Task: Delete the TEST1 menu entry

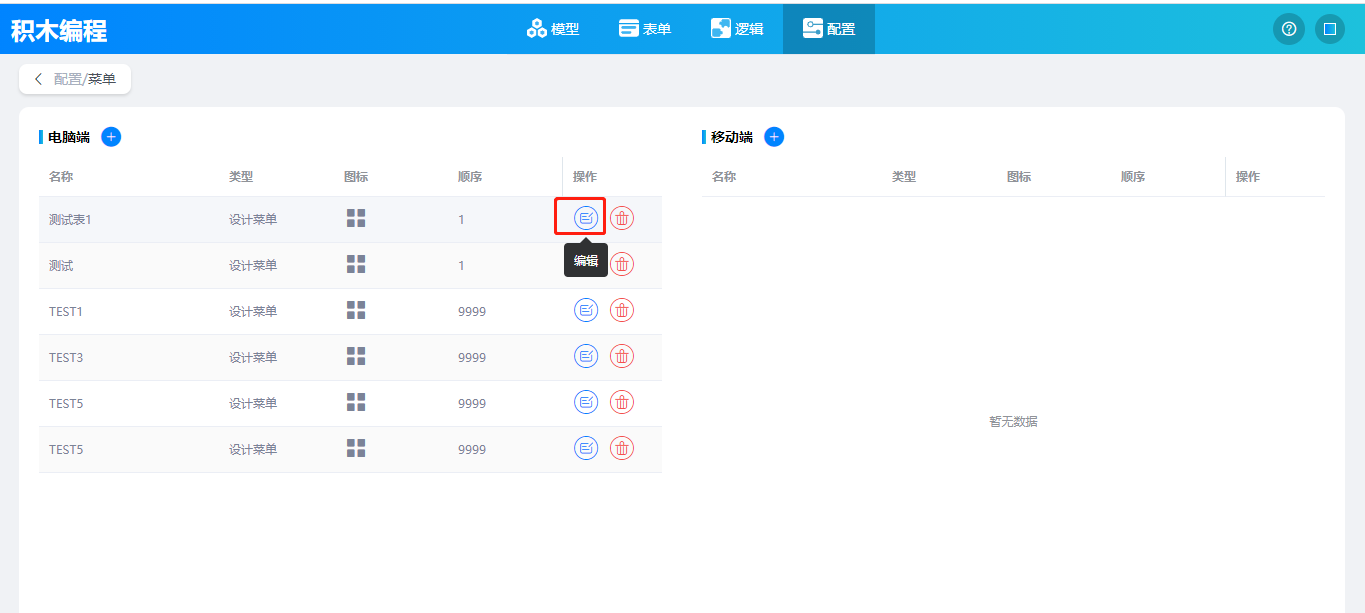Action: click(x=622, y=310)
